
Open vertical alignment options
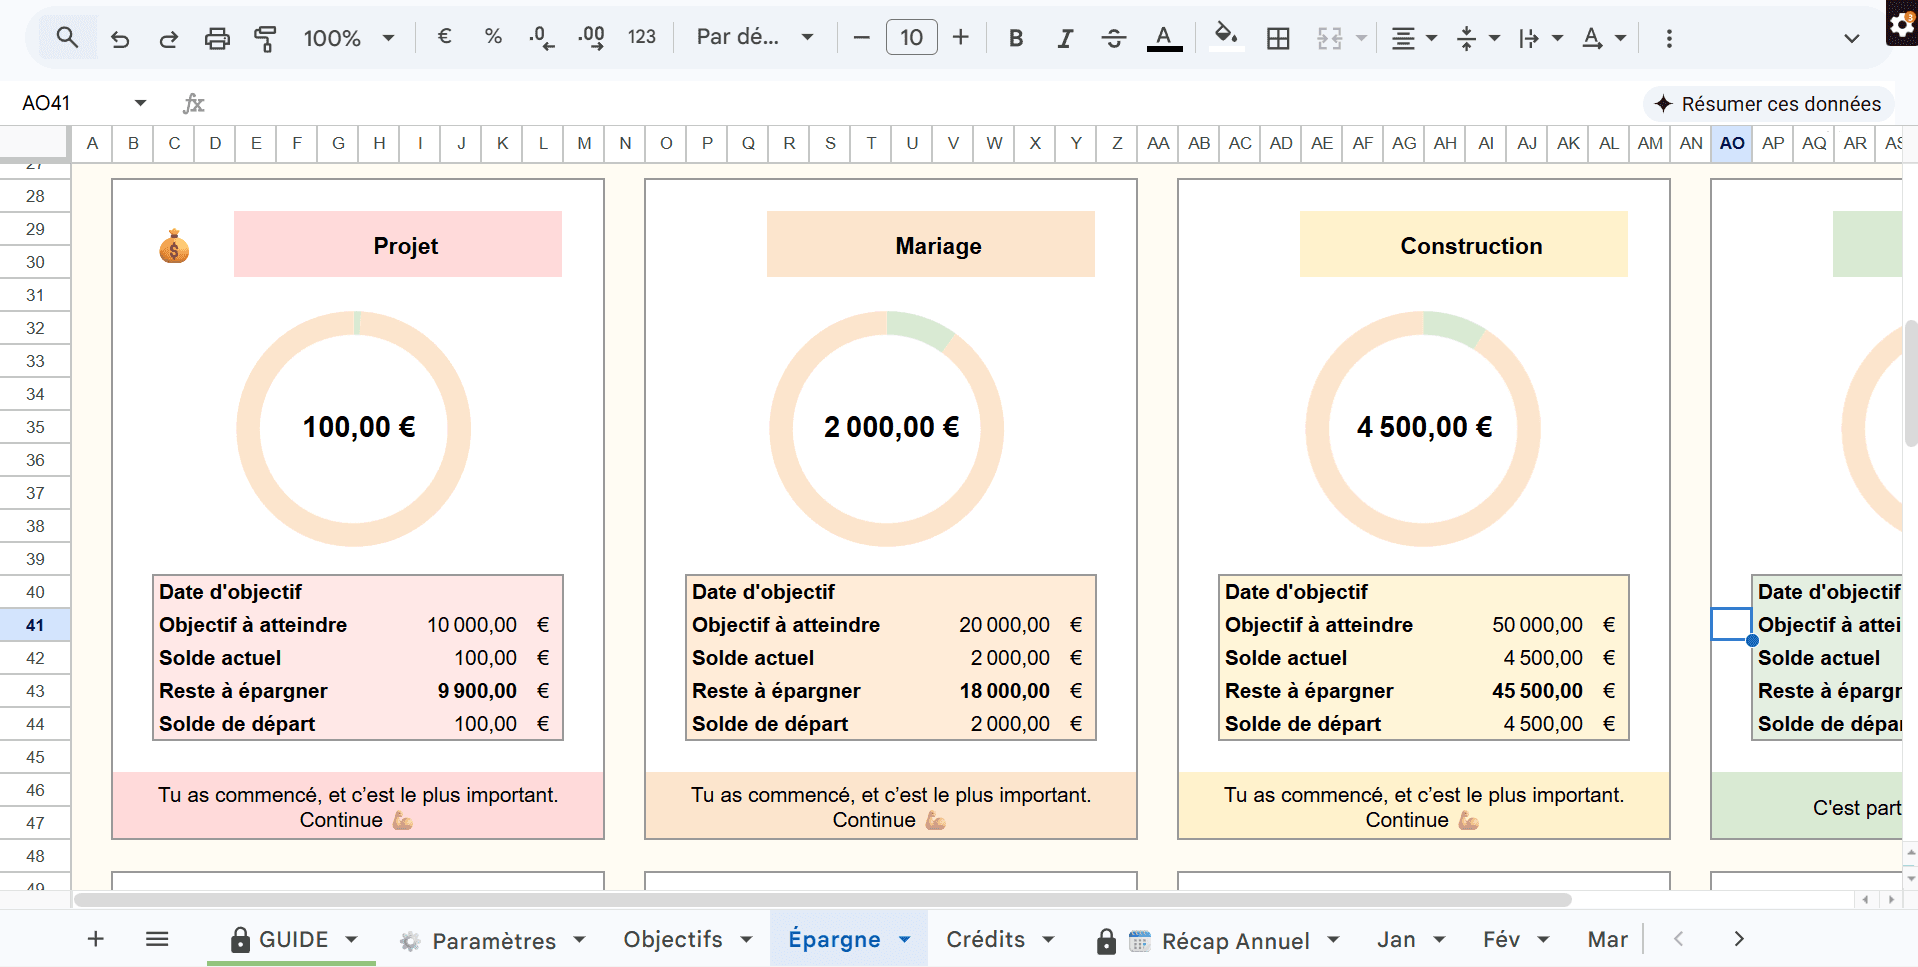click(1478, 38)
